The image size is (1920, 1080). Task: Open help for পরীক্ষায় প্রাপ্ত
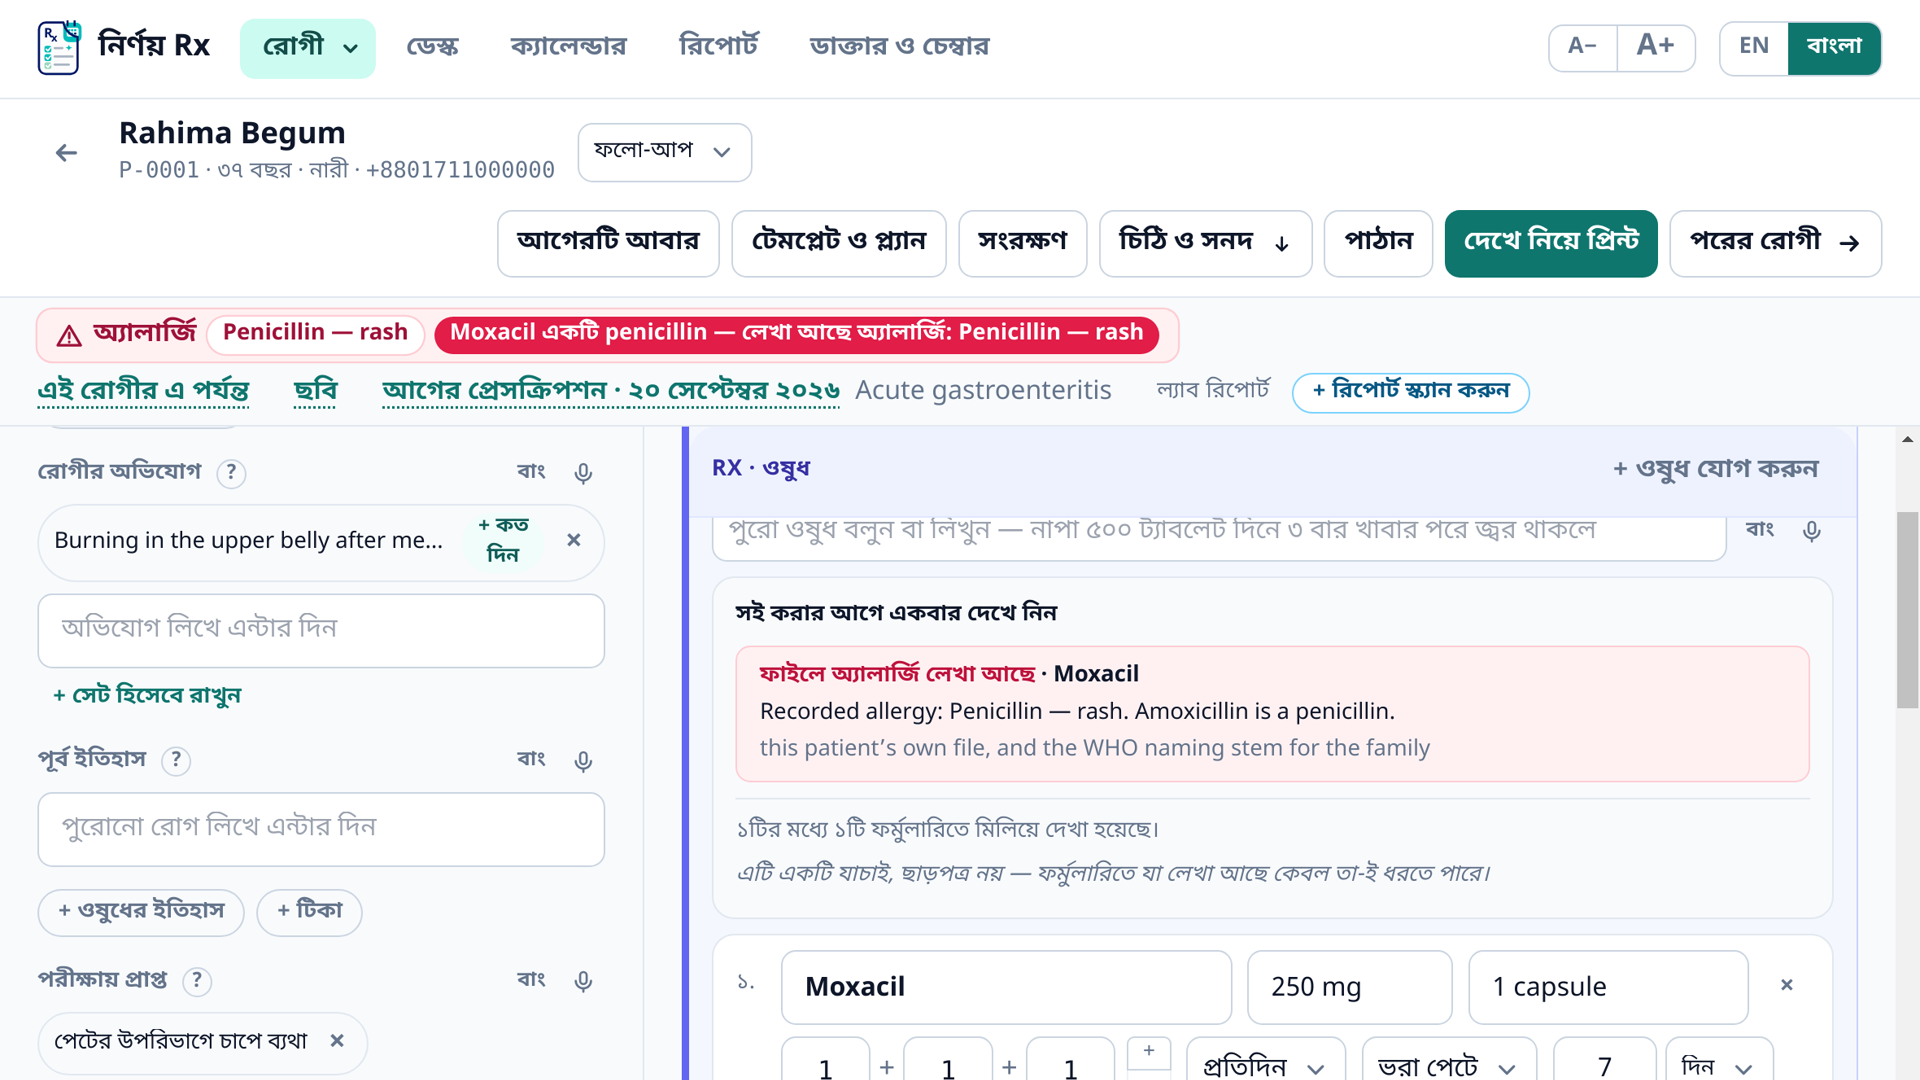tap(197, 980)
